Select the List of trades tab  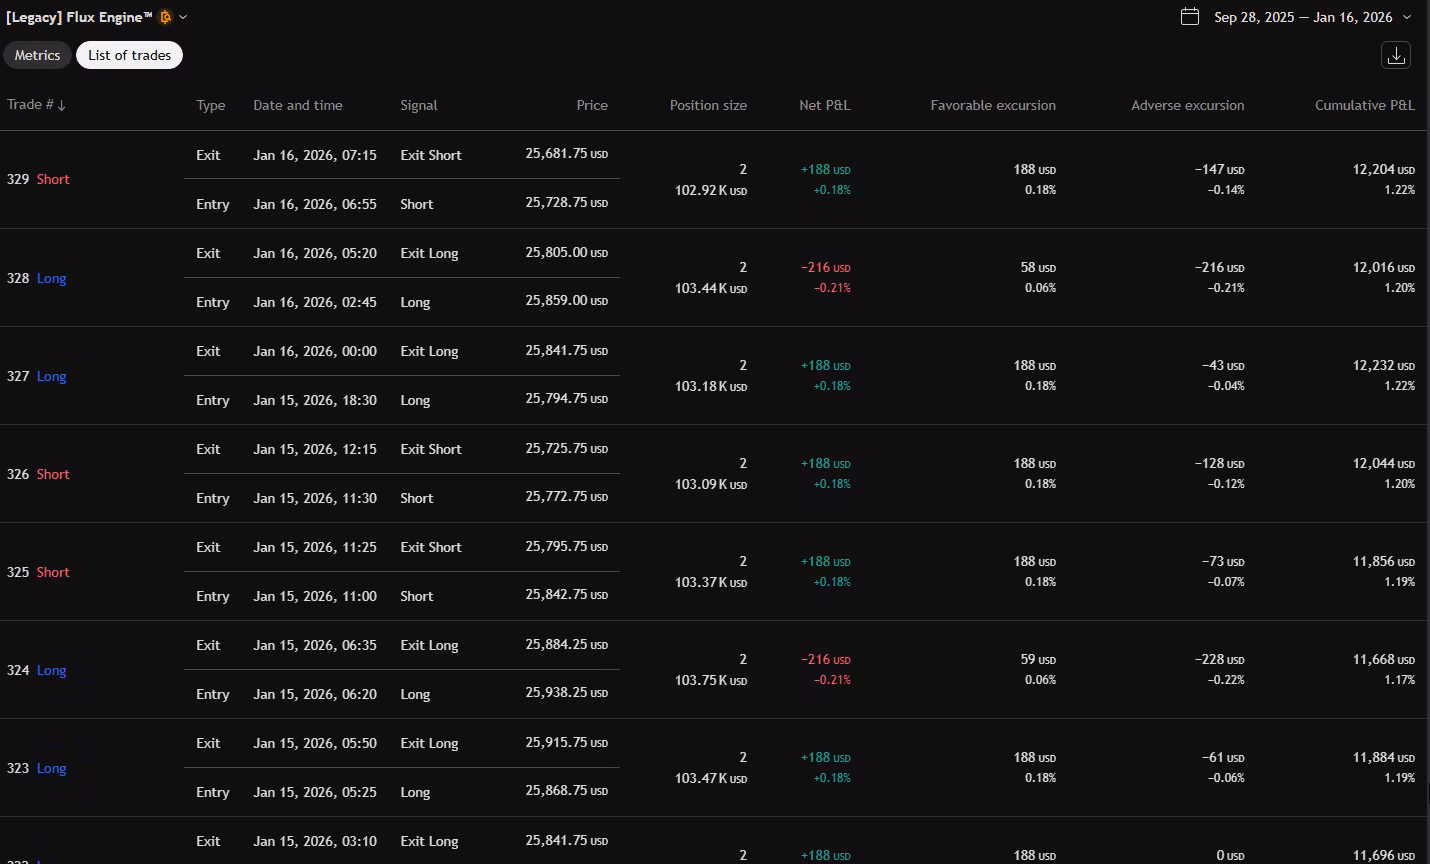(129, 55)
